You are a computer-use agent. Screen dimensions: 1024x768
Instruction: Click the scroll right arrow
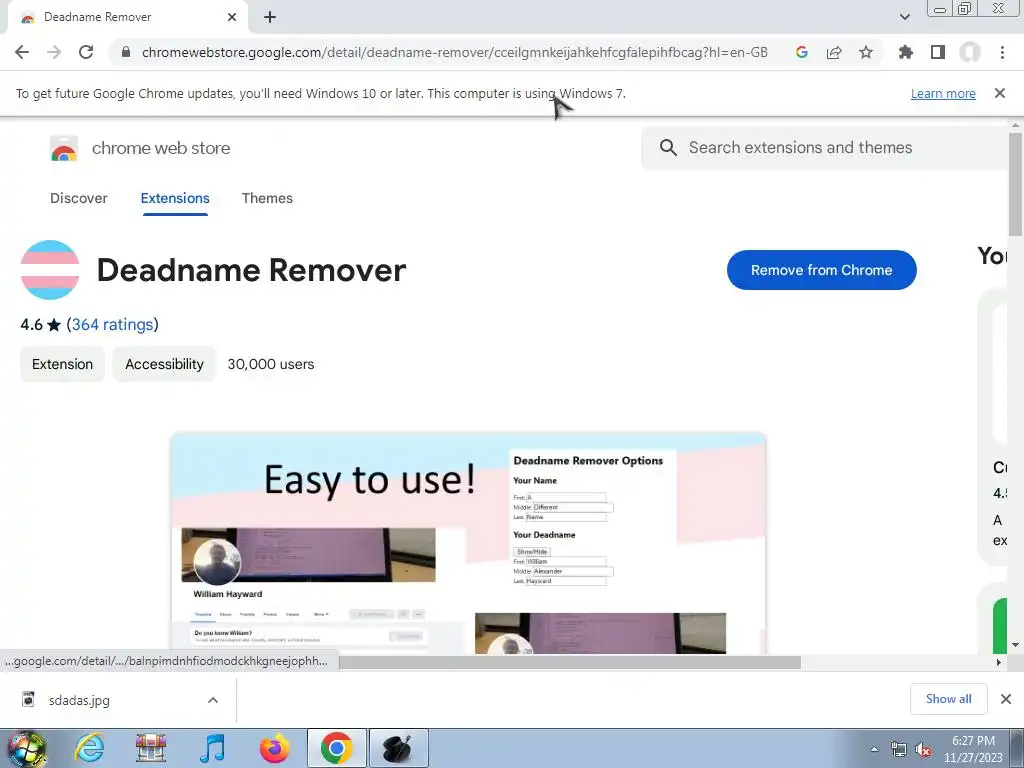pos(998,662)
